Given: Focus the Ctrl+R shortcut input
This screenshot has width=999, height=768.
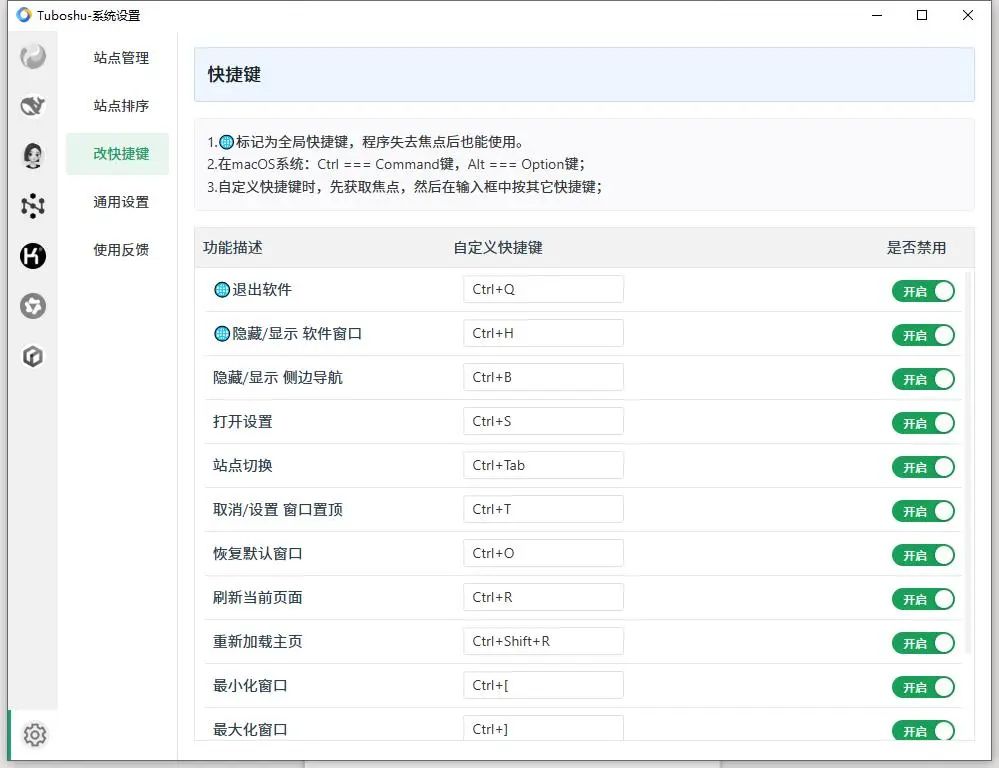Looking at the screenshot, I should (543, 597).
